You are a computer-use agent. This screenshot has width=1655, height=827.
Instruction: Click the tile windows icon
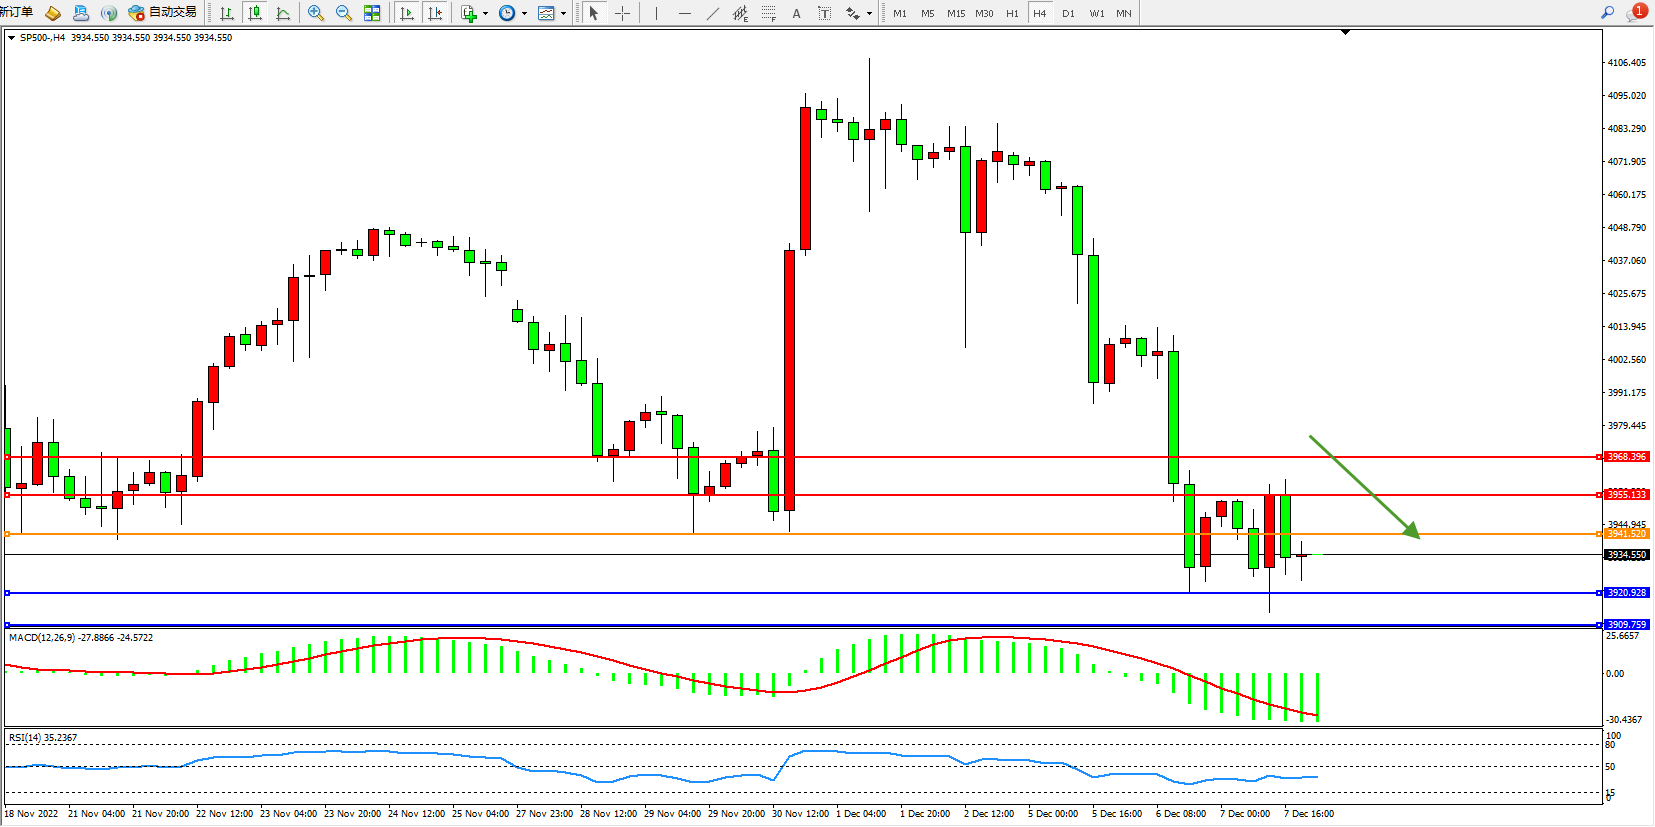372,13
